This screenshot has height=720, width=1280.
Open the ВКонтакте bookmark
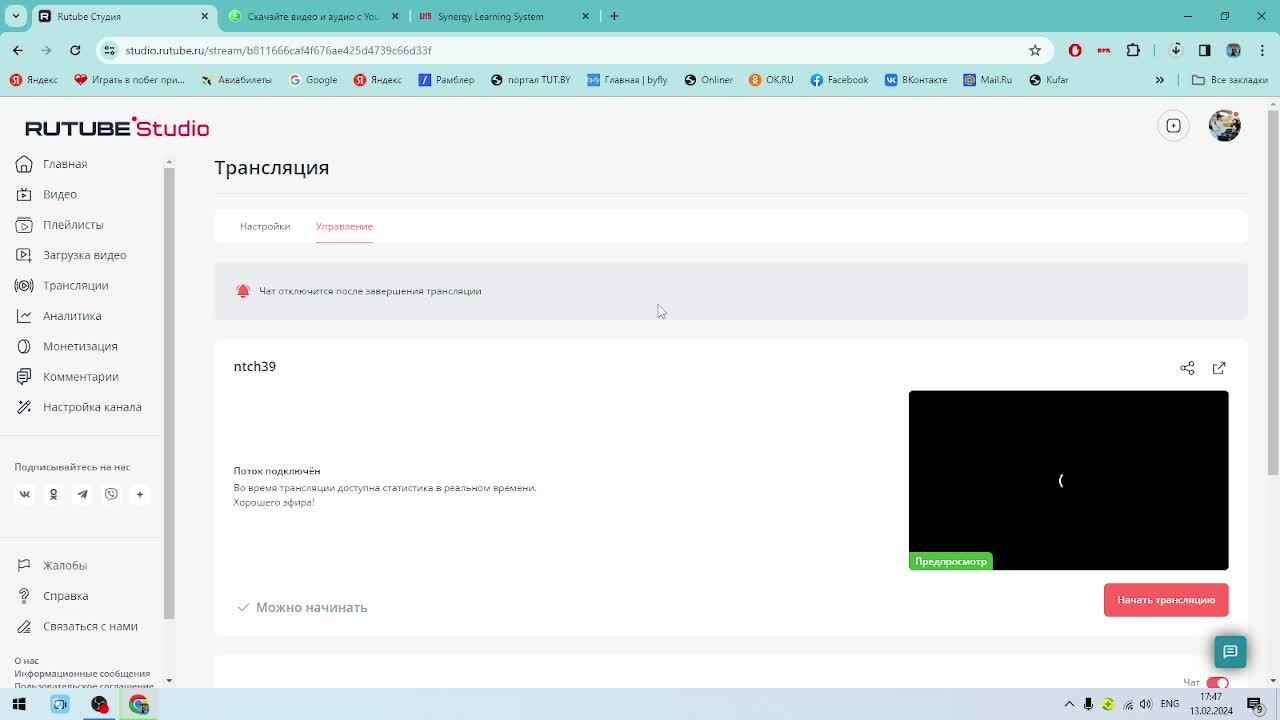pos(916,80)
